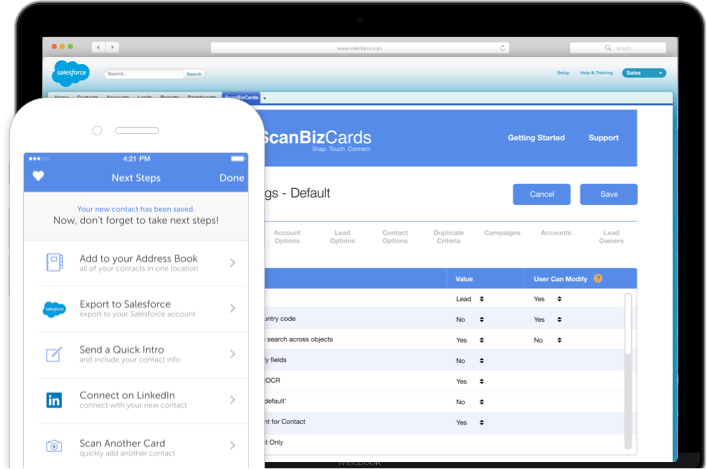Screen dimensions: 707x469
Task: Click the browser reload icon in address bar
Action: [502, 48]
